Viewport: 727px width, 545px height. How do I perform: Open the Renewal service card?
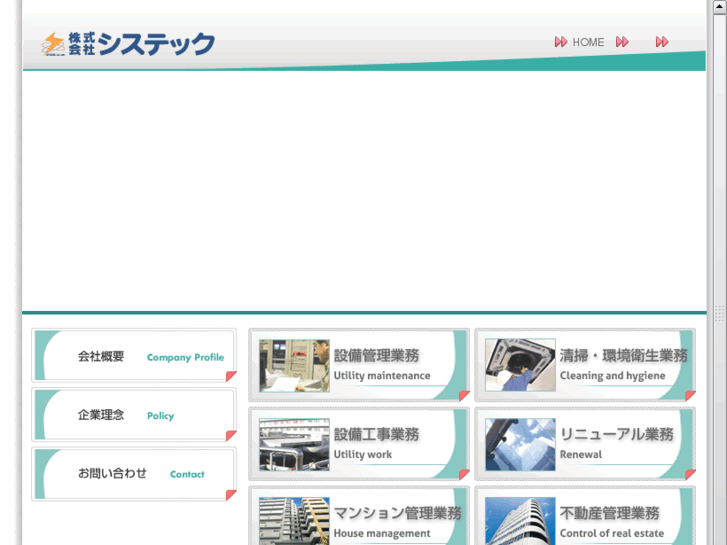[x=585, y=444]
